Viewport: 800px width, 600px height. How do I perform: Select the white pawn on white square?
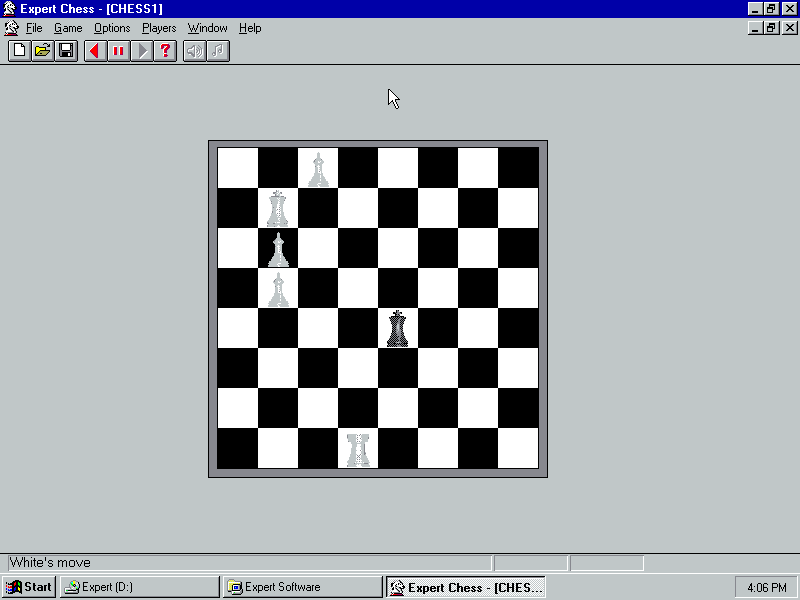coord(278,289)
